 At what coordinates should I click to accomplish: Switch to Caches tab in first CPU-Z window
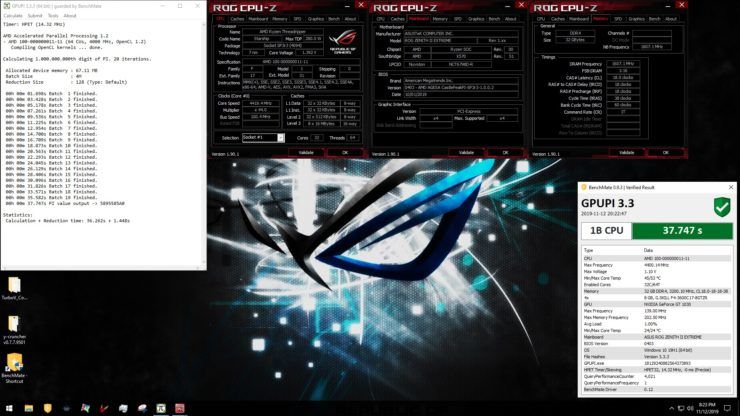pyautogui.click(x=237, y=19)
